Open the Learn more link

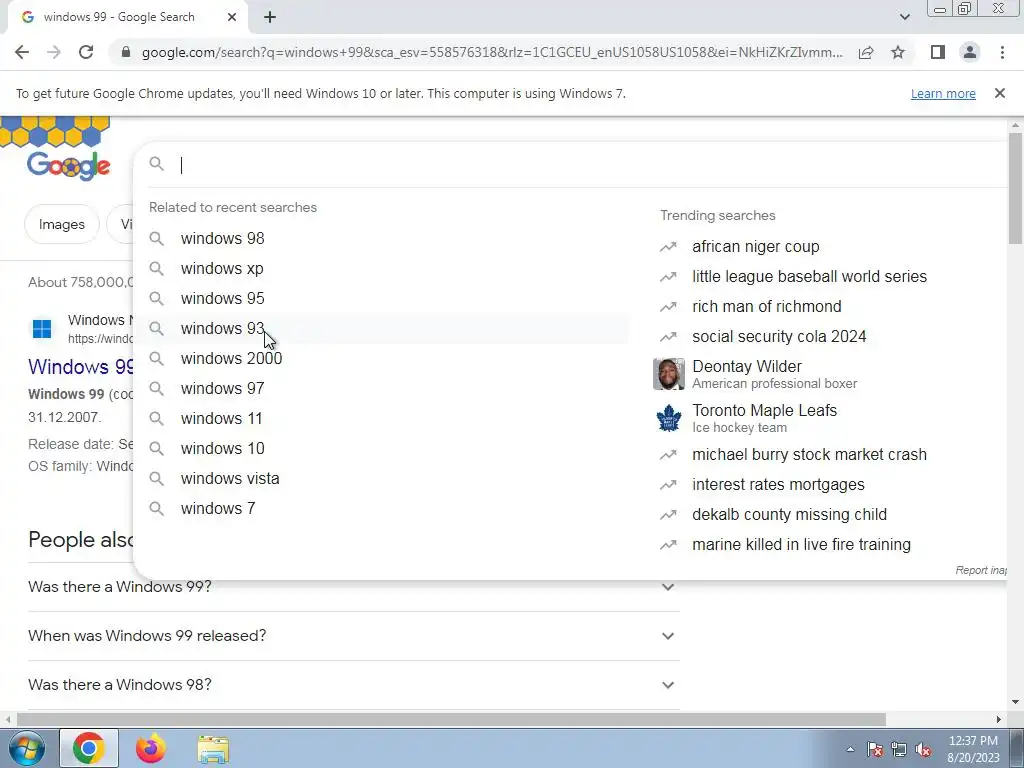tap(943, 93)
